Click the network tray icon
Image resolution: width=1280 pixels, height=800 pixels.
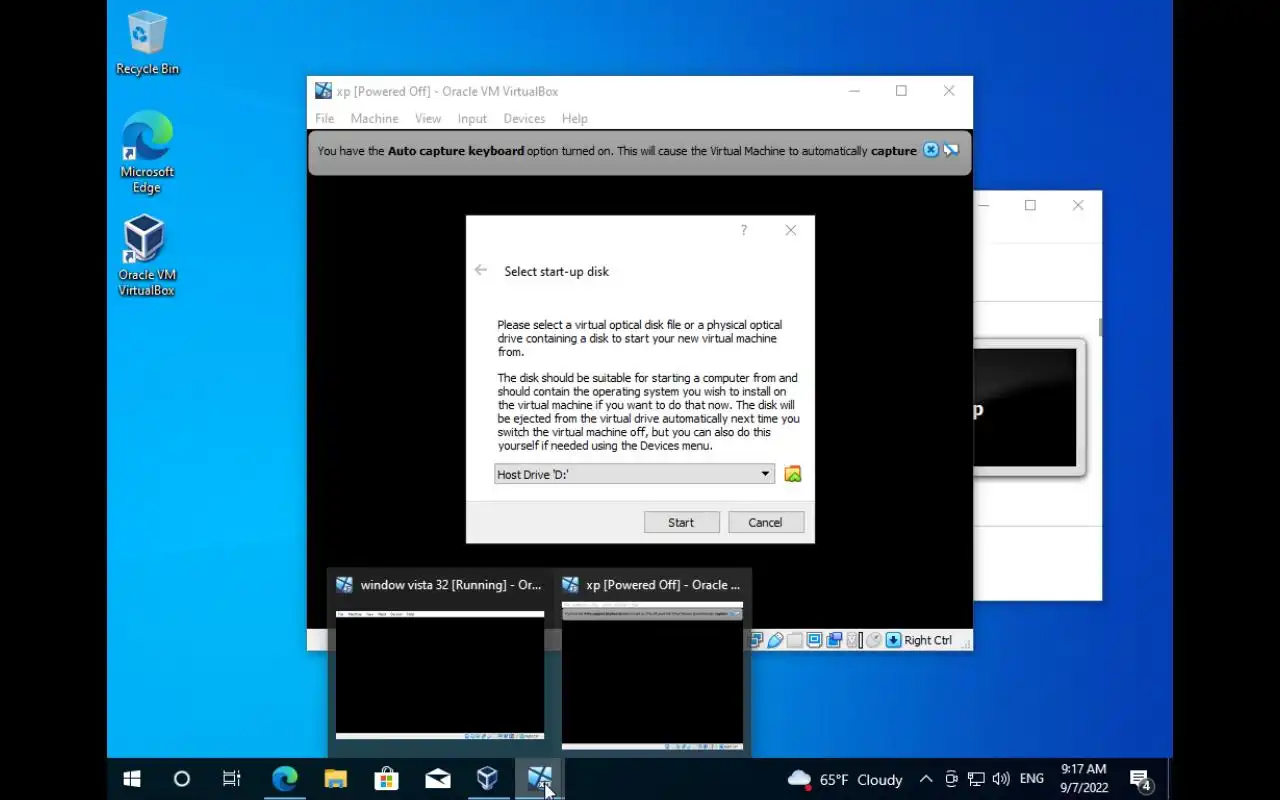coord(976,779)
